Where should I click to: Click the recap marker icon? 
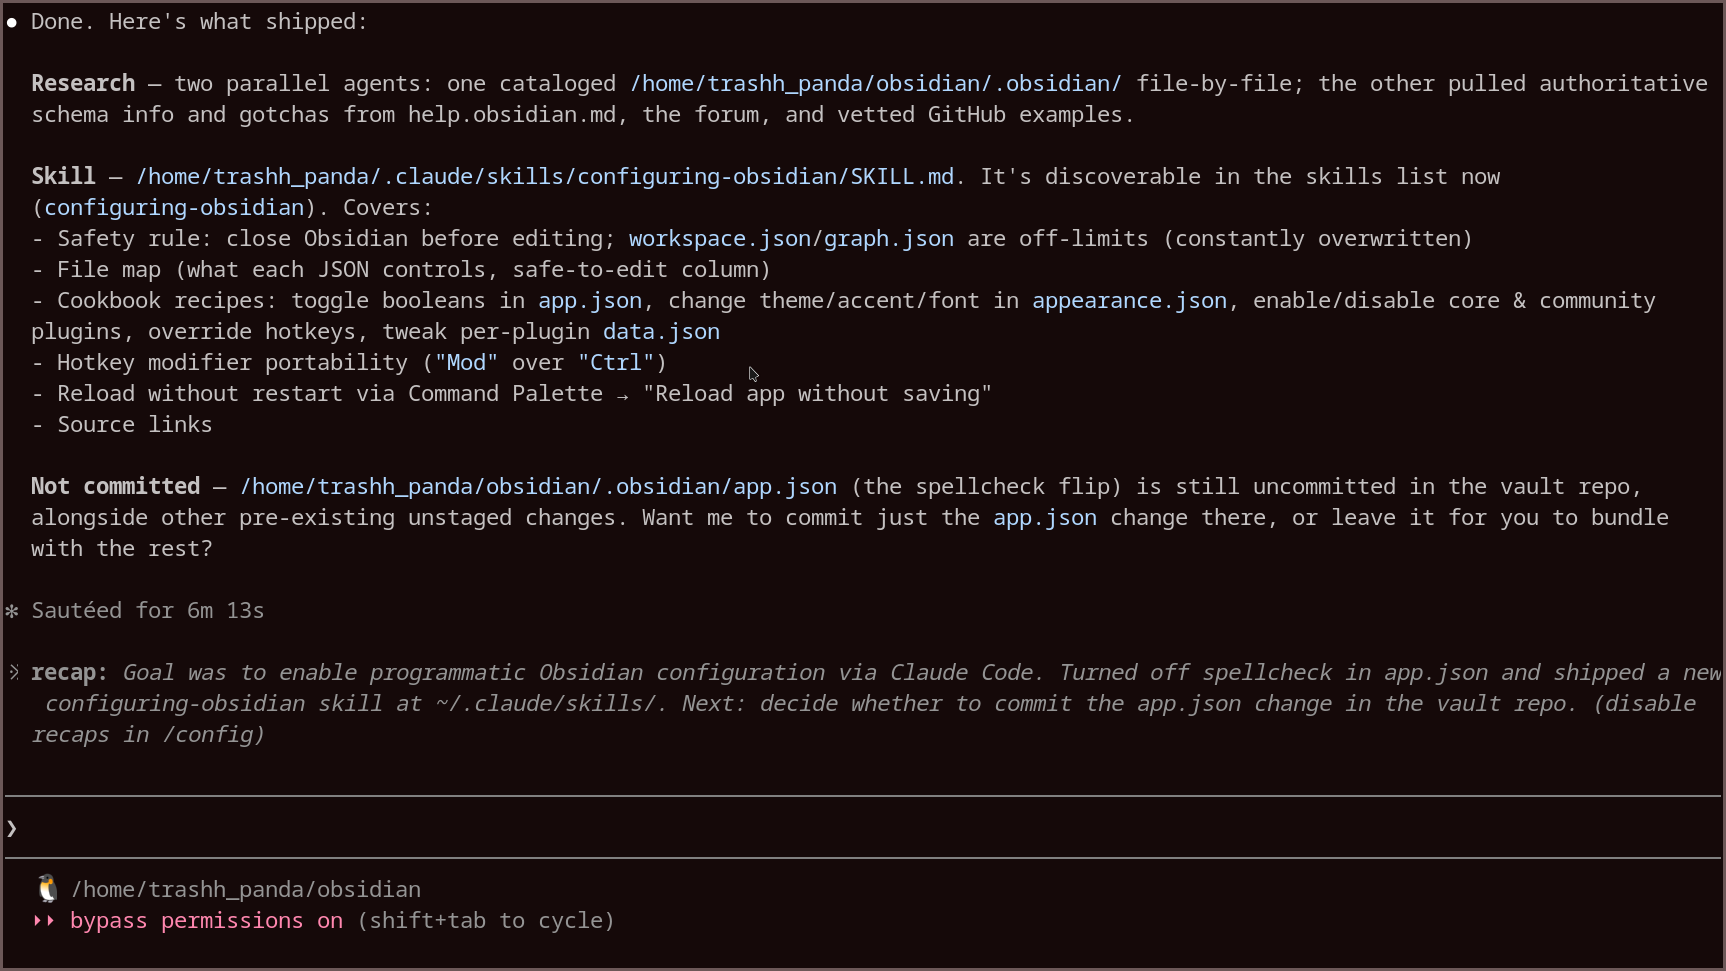coord(13,672)
